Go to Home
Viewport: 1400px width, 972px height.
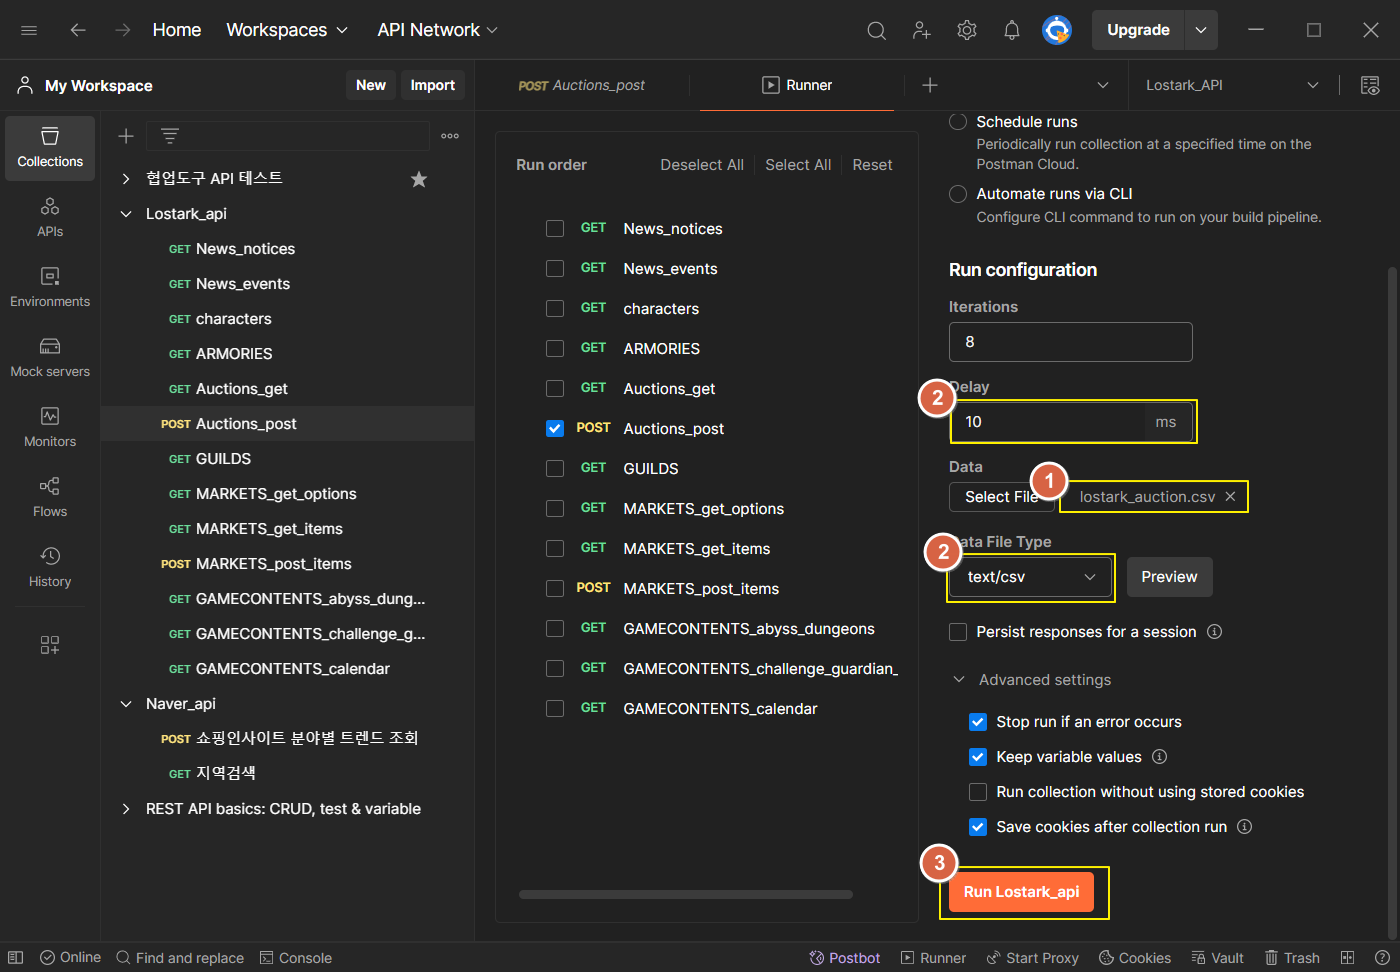click(x=177, y=30)
